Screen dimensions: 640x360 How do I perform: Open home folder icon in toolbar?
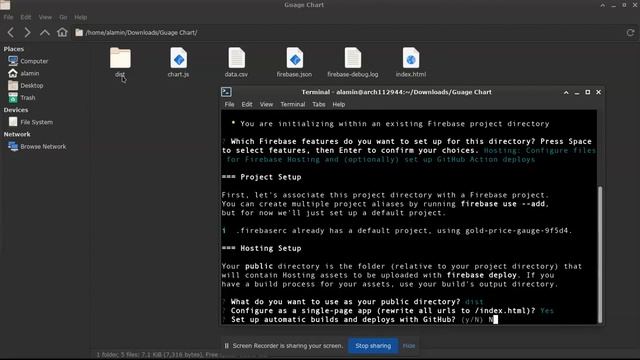pyautogui.click(x=62, y=32)
